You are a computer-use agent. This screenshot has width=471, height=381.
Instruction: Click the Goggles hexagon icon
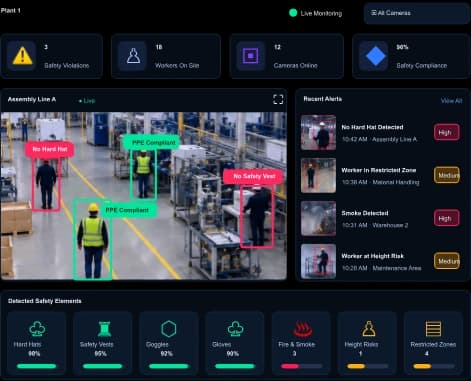(169, 329)
